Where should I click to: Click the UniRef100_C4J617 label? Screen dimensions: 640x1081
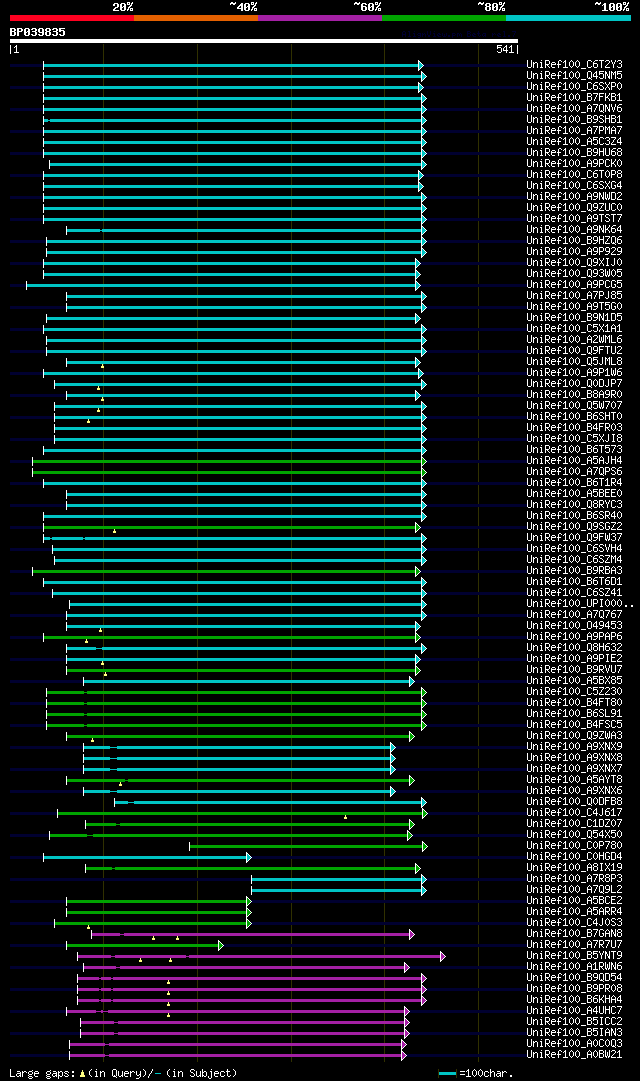pos(574,813)
